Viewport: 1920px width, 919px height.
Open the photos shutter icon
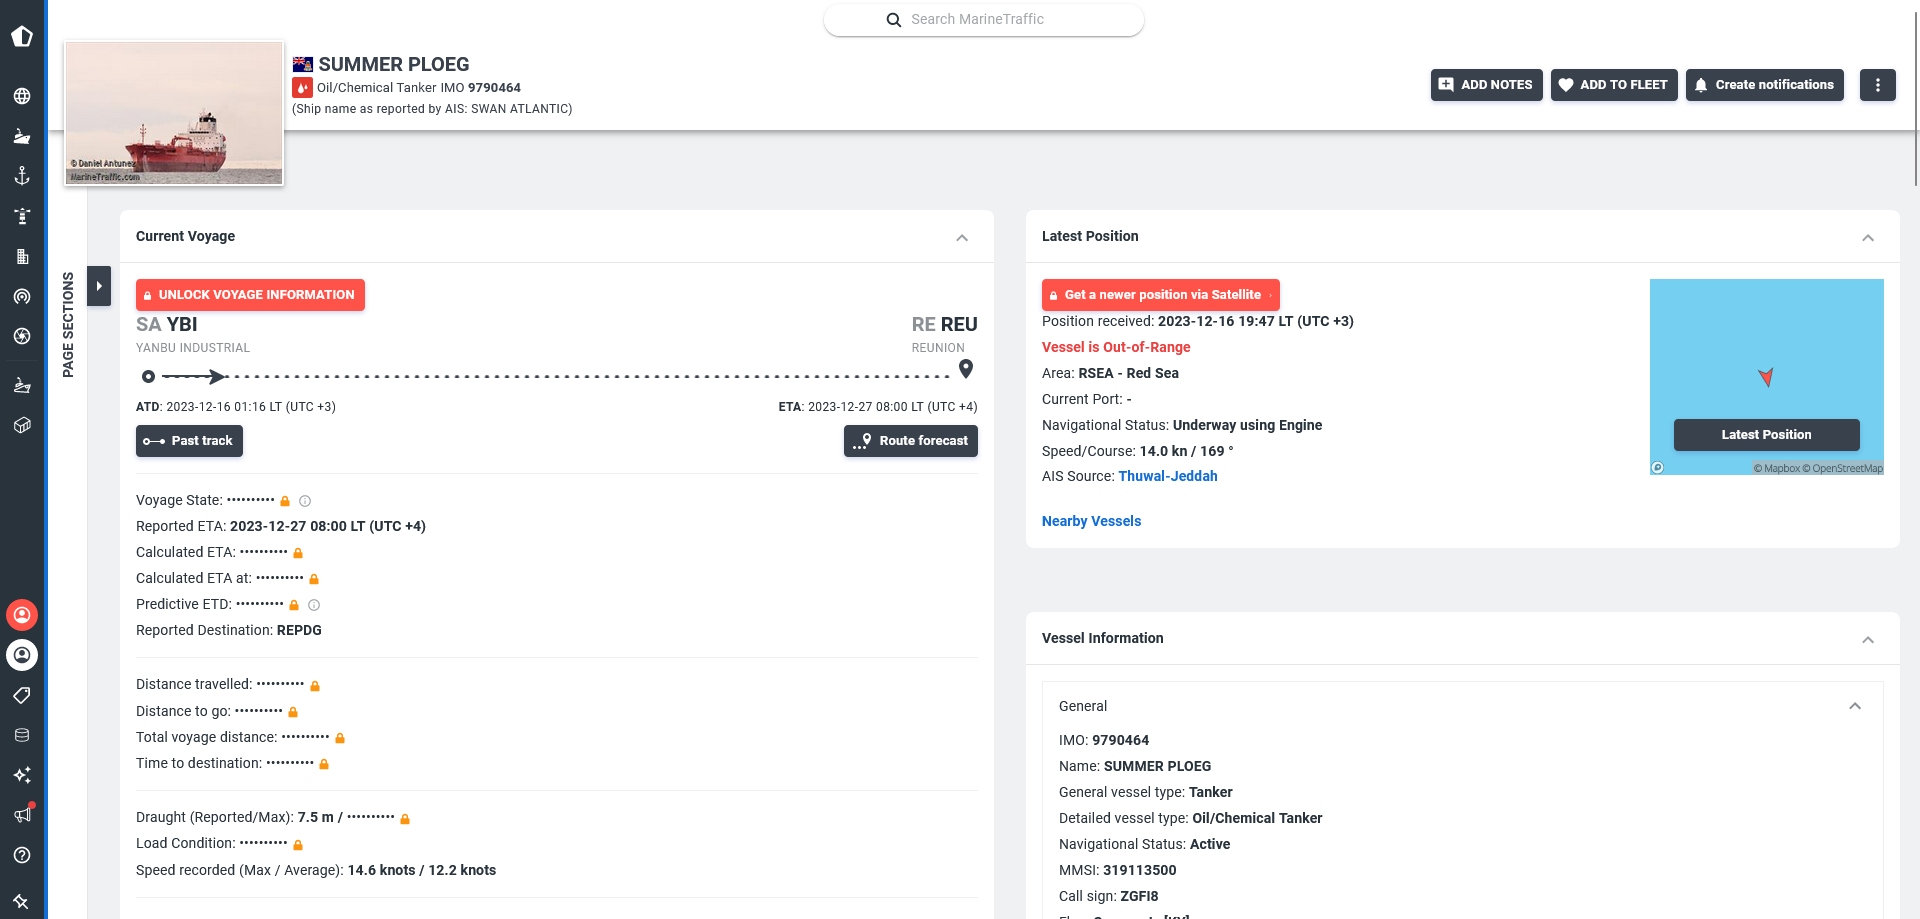tap(22, 336)
